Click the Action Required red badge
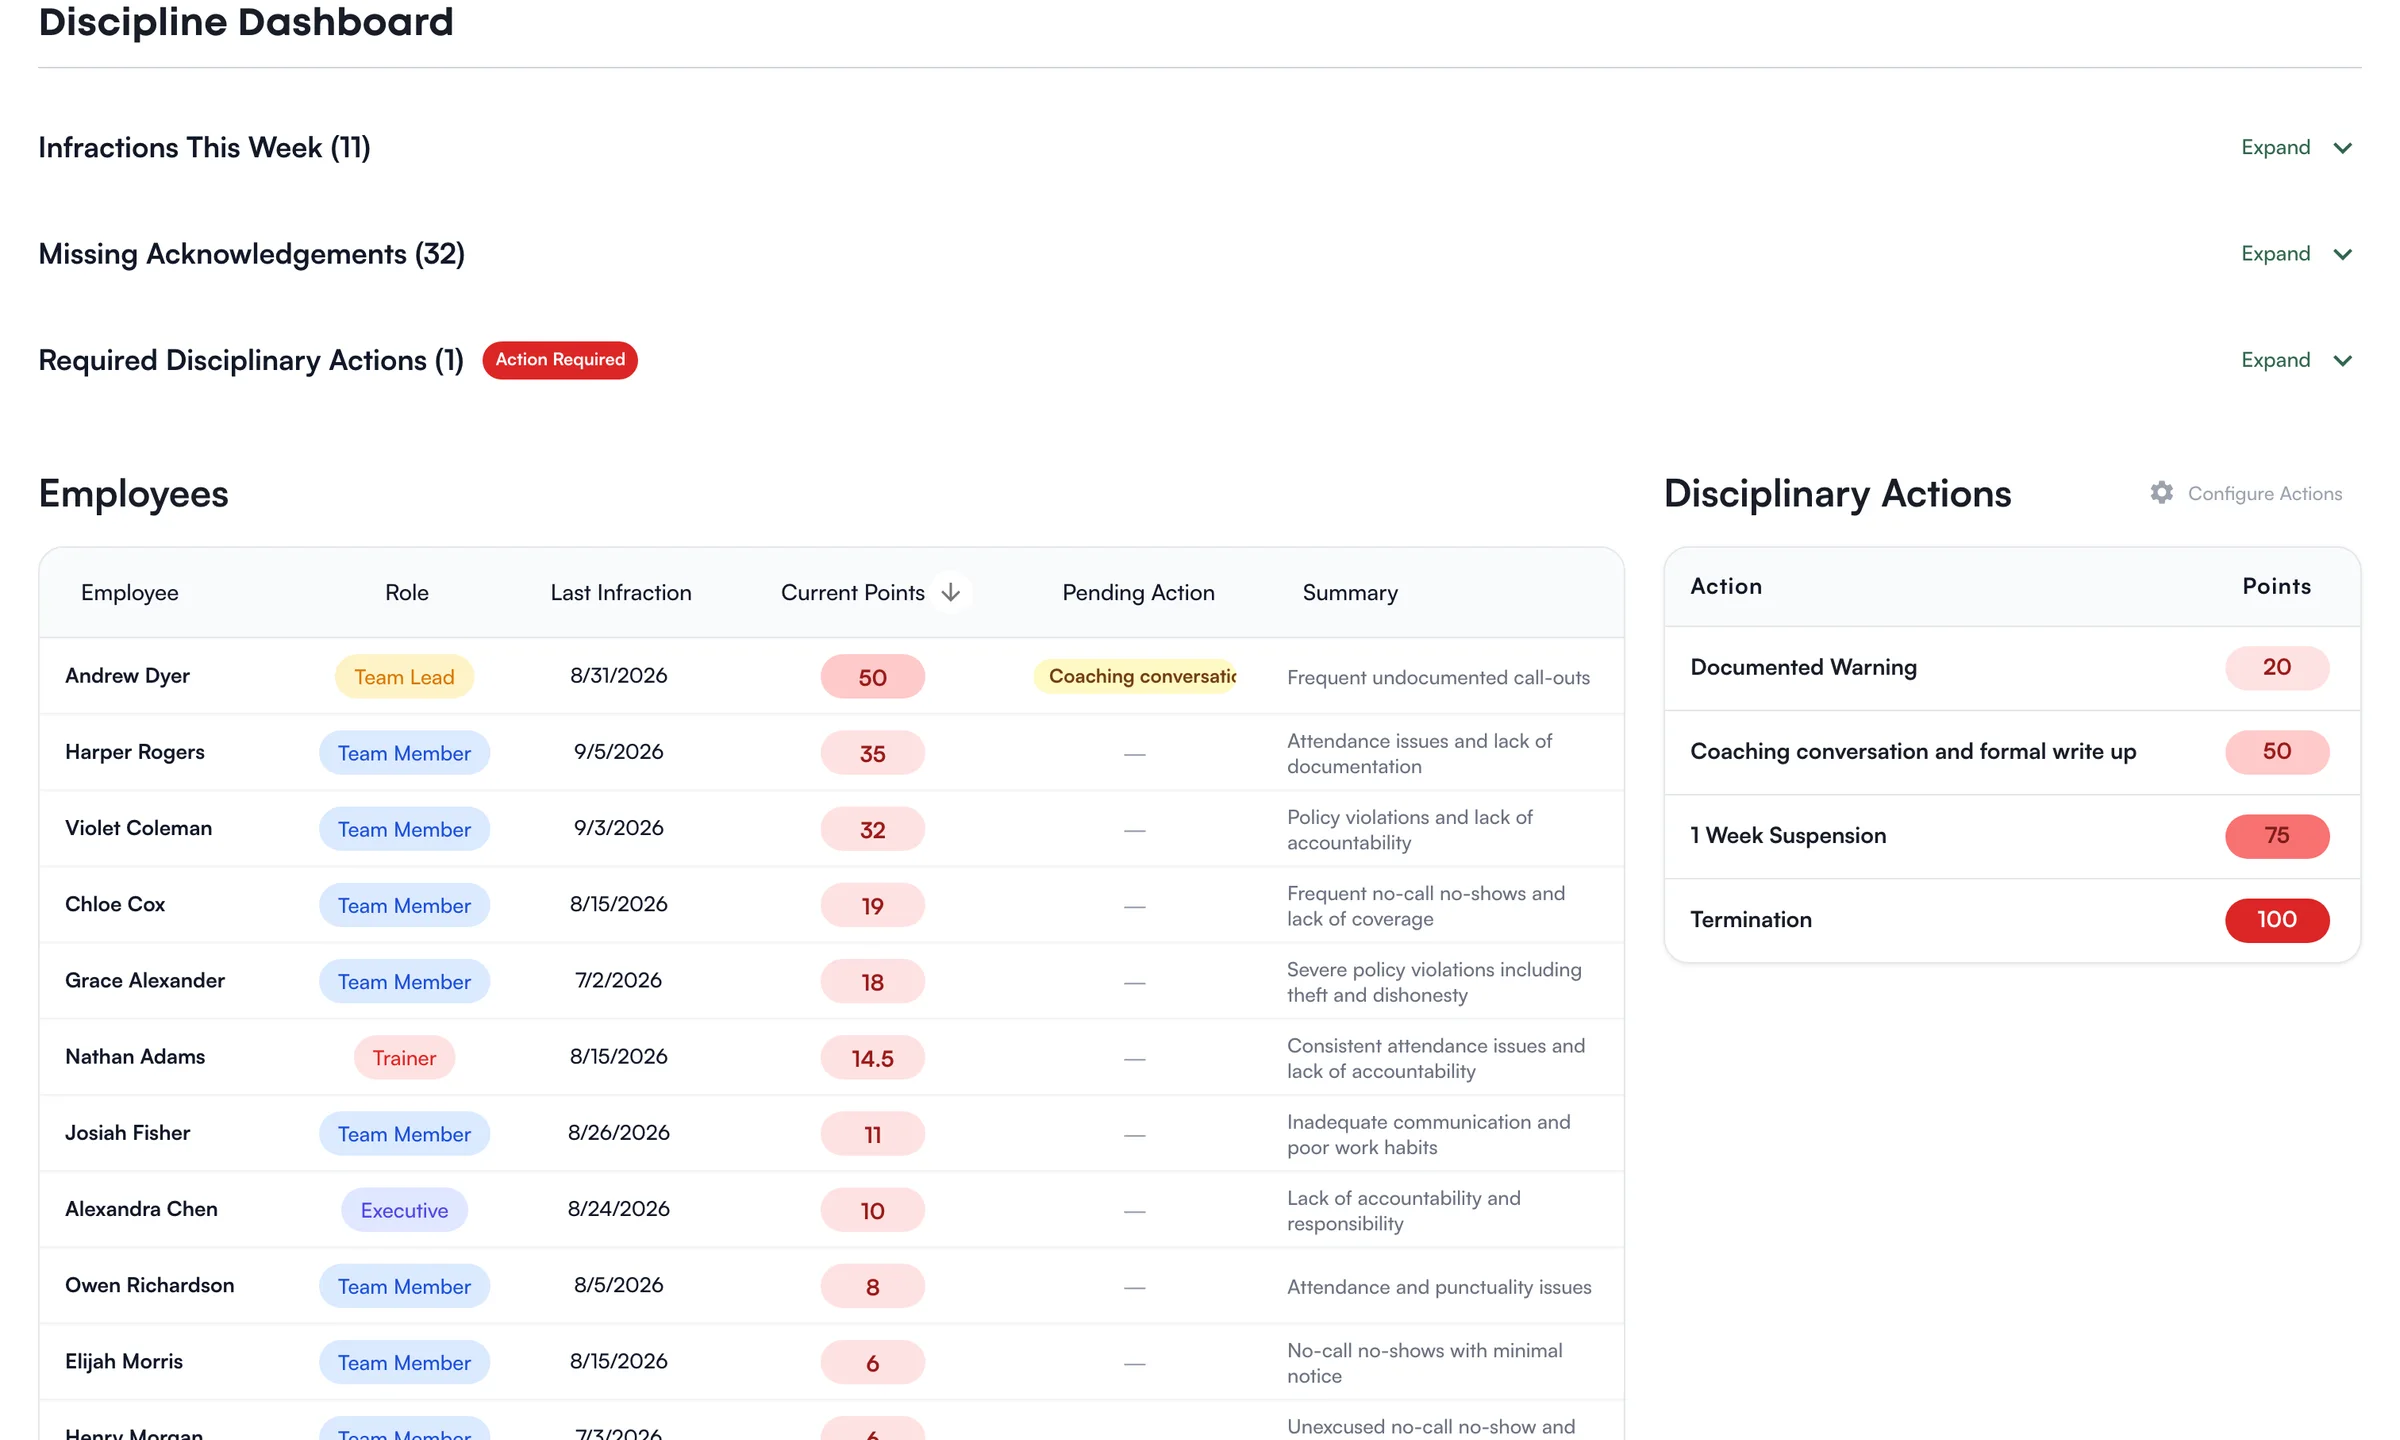Screen dimensions: 2400x1440 click(560, 360)
